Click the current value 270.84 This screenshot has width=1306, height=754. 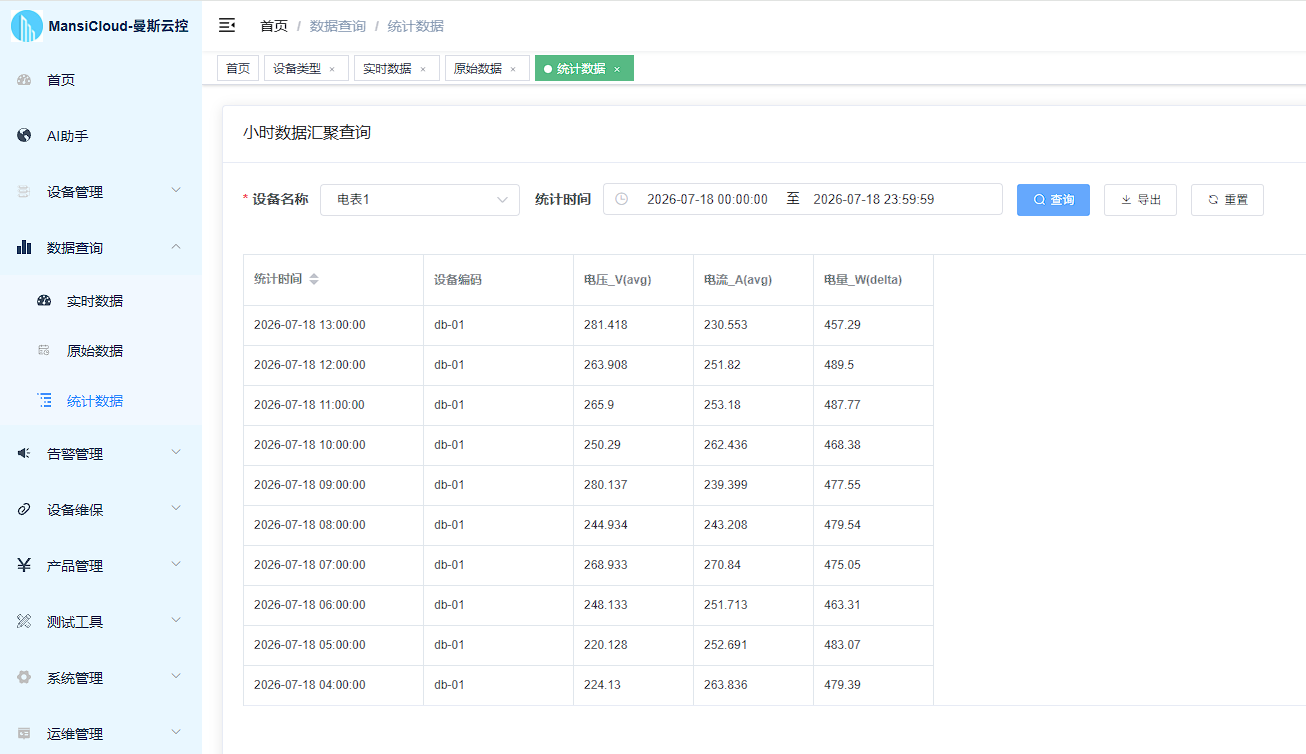click(722, 565)
